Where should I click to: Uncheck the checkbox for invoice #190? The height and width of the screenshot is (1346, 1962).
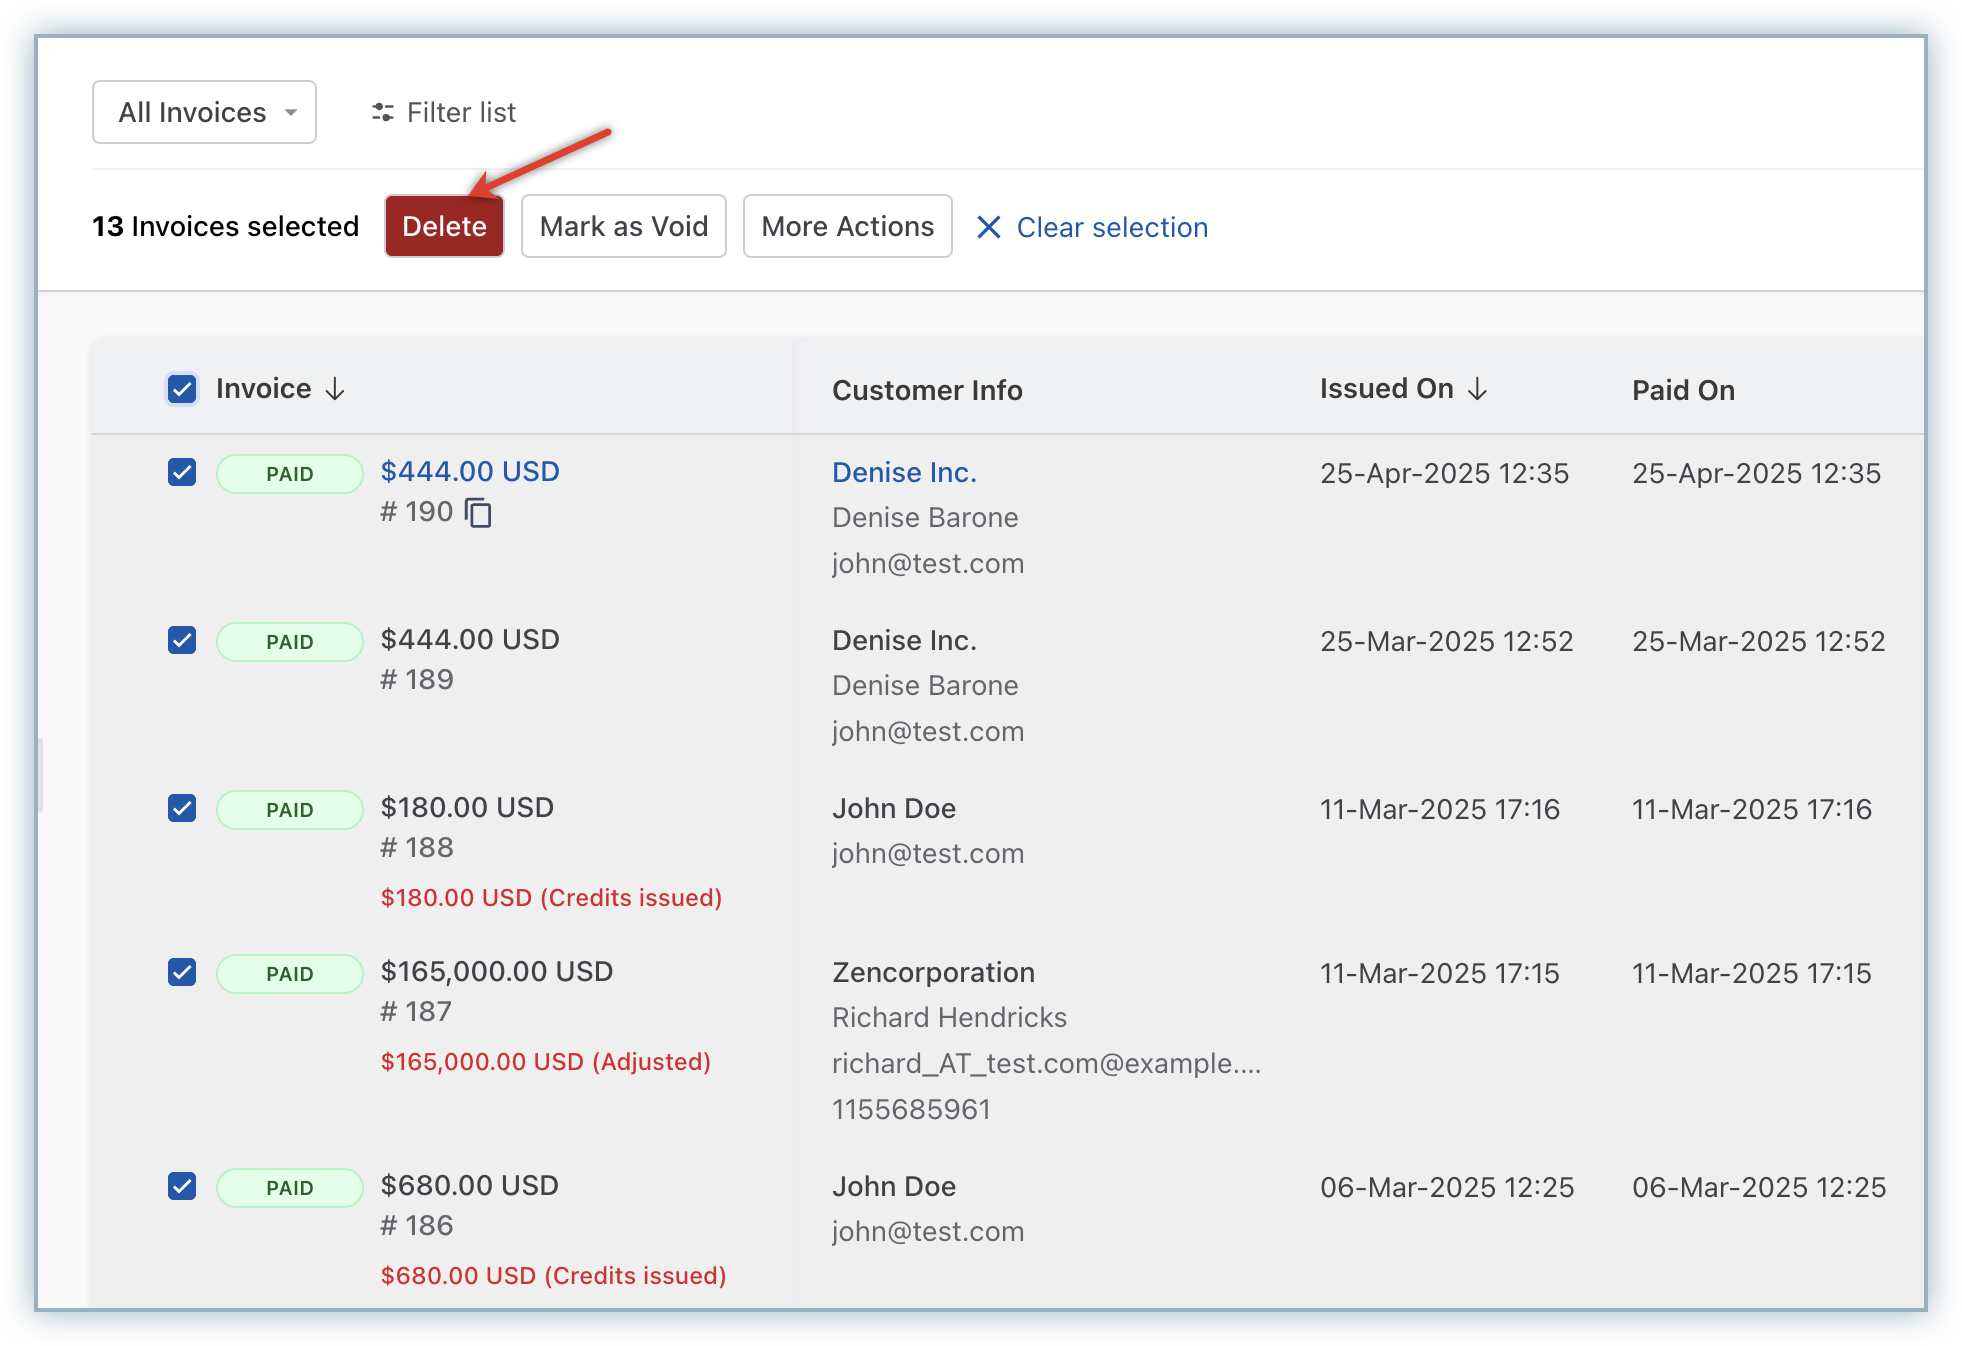pos(182,472)
